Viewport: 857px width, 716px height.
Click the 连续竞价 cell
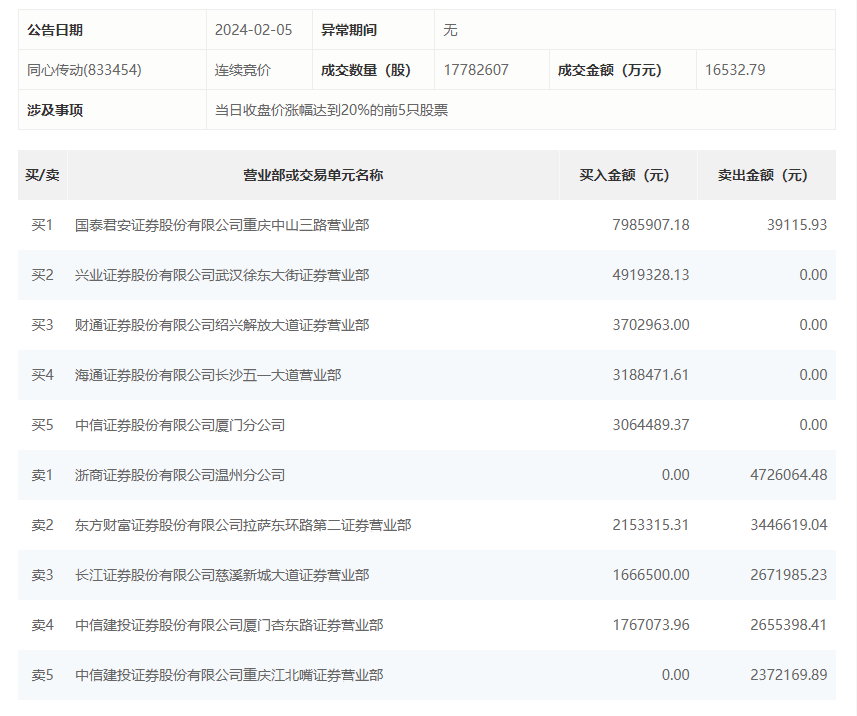(259, 70)
